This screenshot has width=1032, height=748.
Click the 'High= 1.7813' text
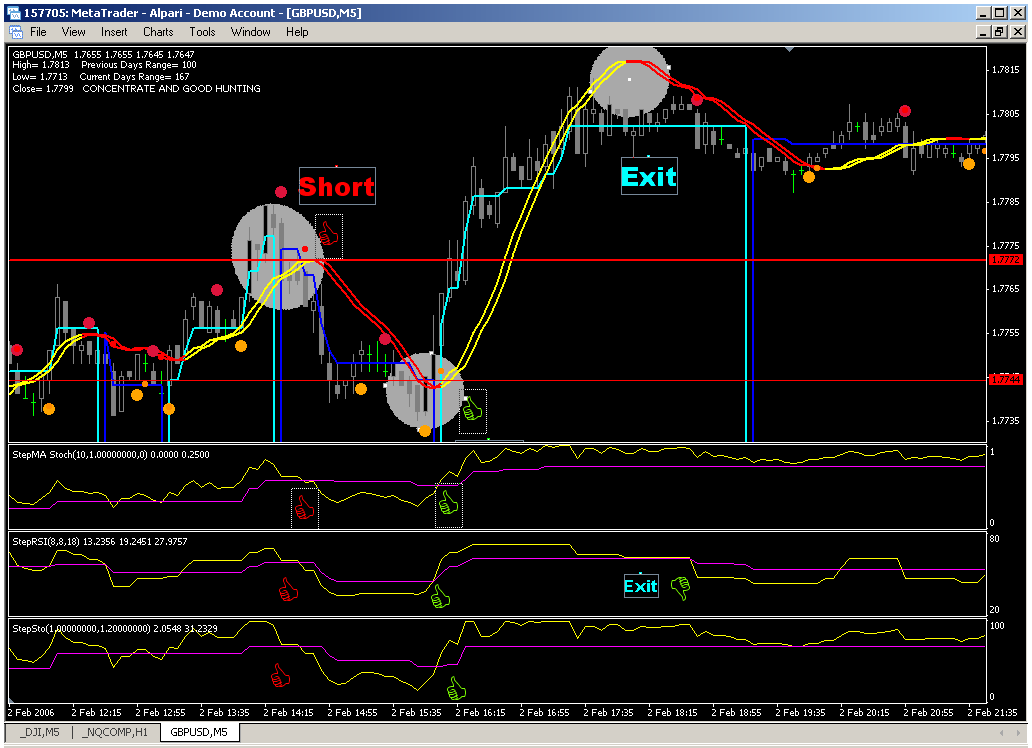click(41, 65)
